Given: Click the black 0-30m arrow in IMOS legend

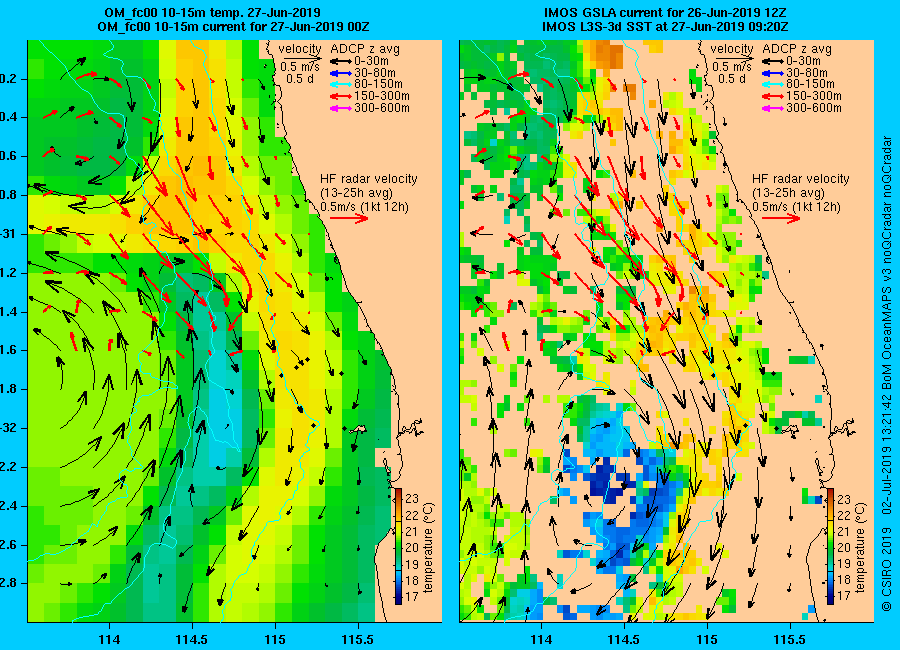Looking at the screenshot, I should [773, 61].
